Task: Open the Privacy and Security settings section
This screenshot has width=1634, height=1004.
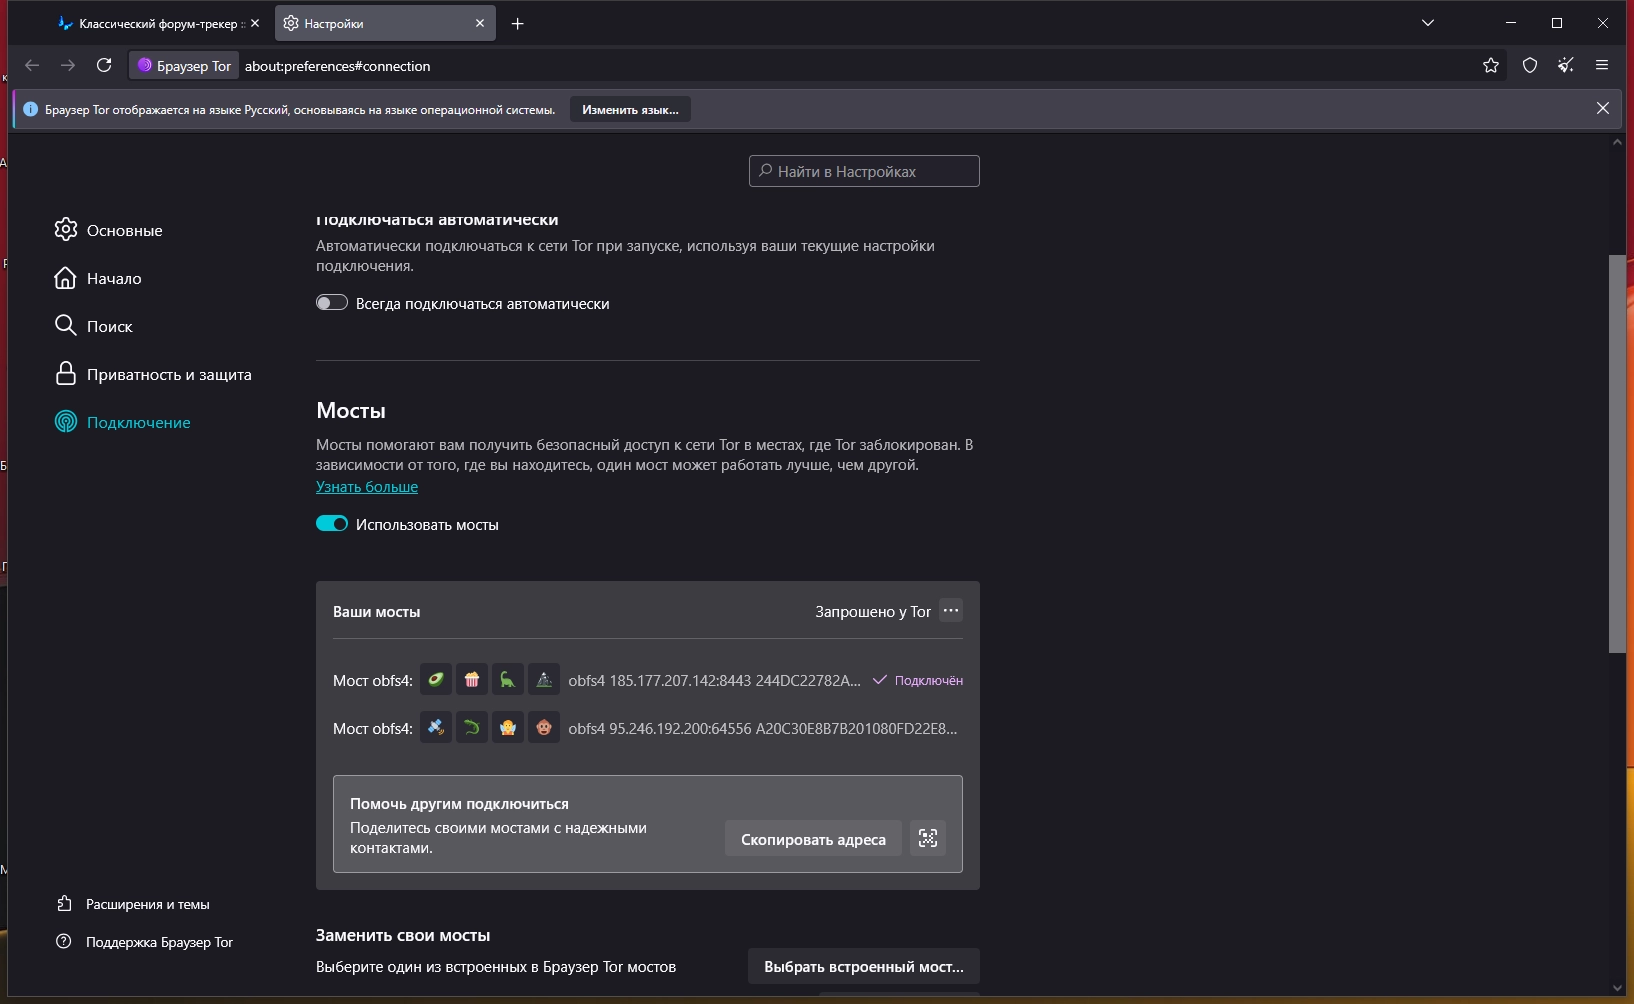Action: click(168, 374)
